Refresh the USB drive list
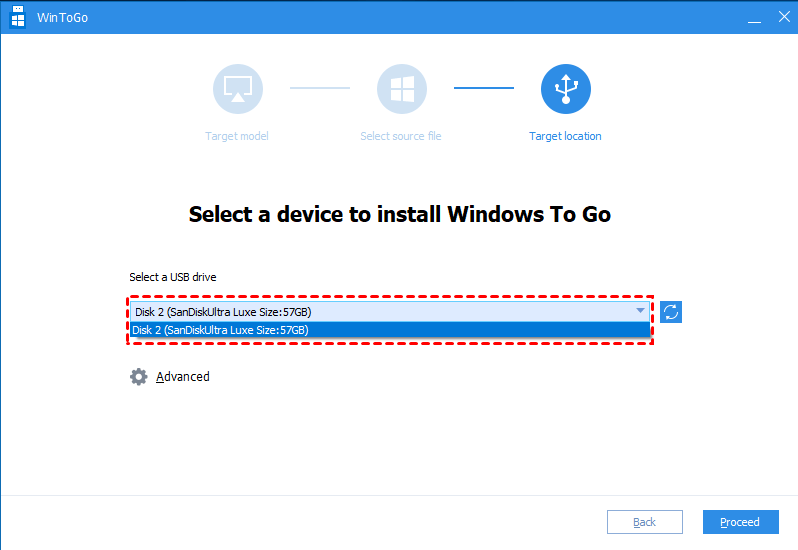 point(671,312)
